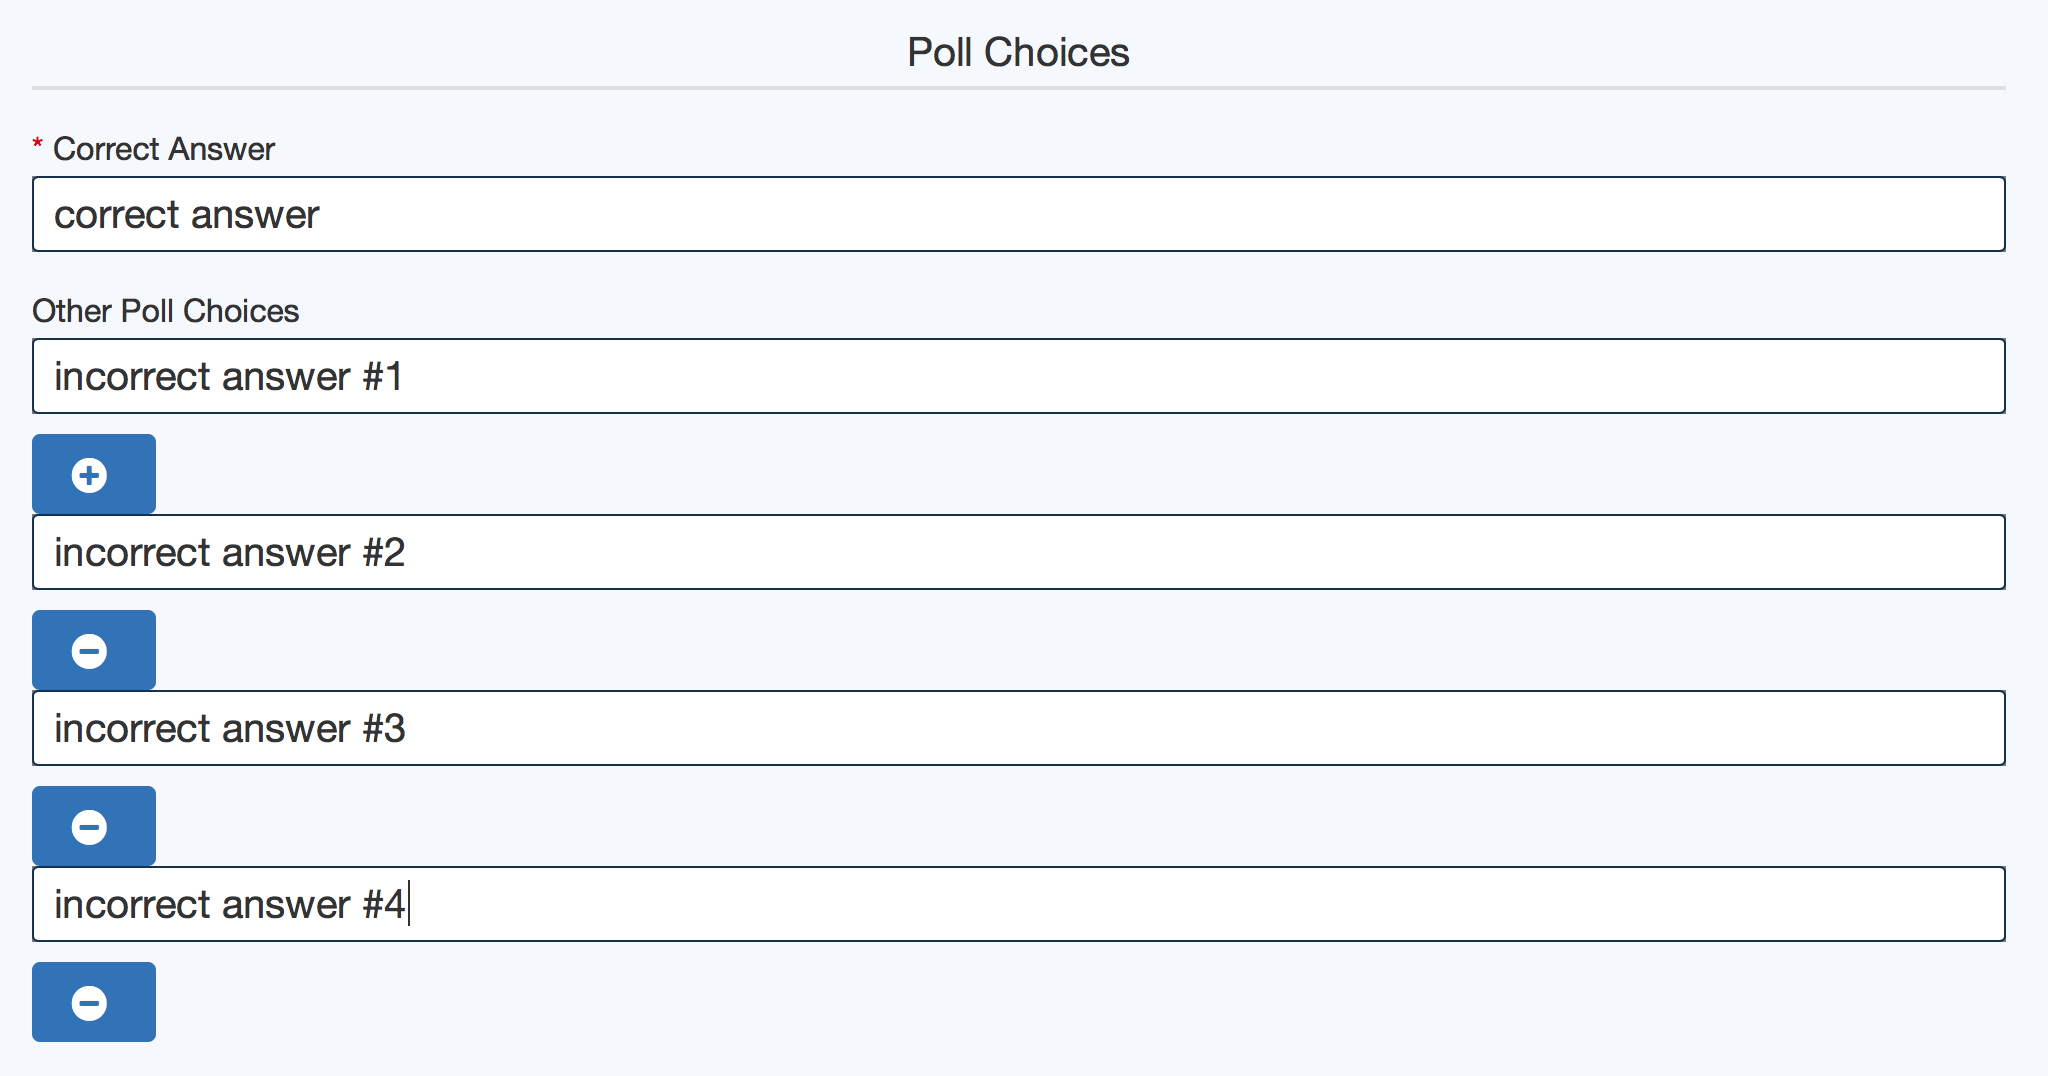This screenshot has width=2048, height=1076.
Task: Click the incorrect answer #4 input field
Action: (1018, 904)
